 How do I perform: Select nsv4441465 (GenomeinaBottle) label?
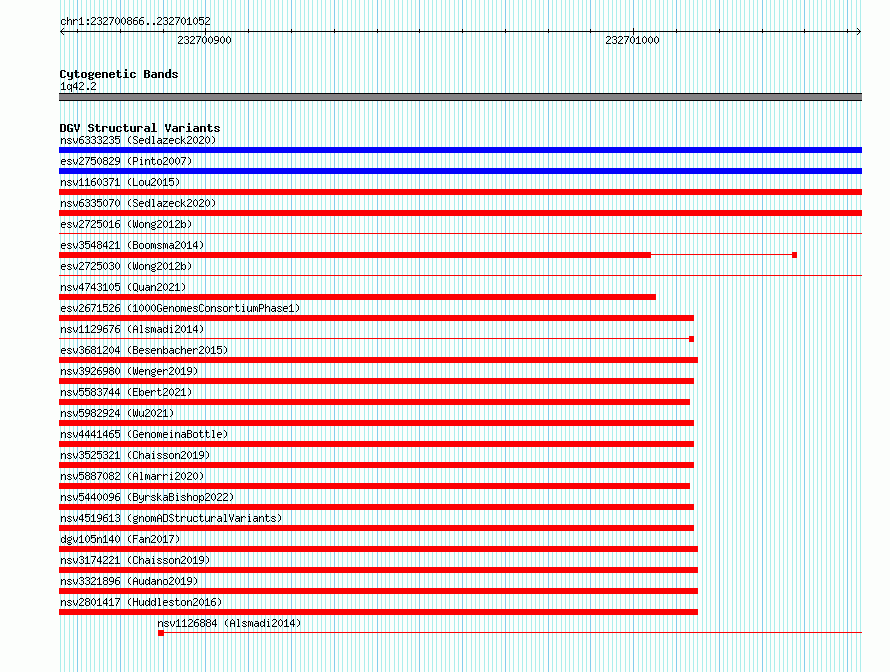144,434
